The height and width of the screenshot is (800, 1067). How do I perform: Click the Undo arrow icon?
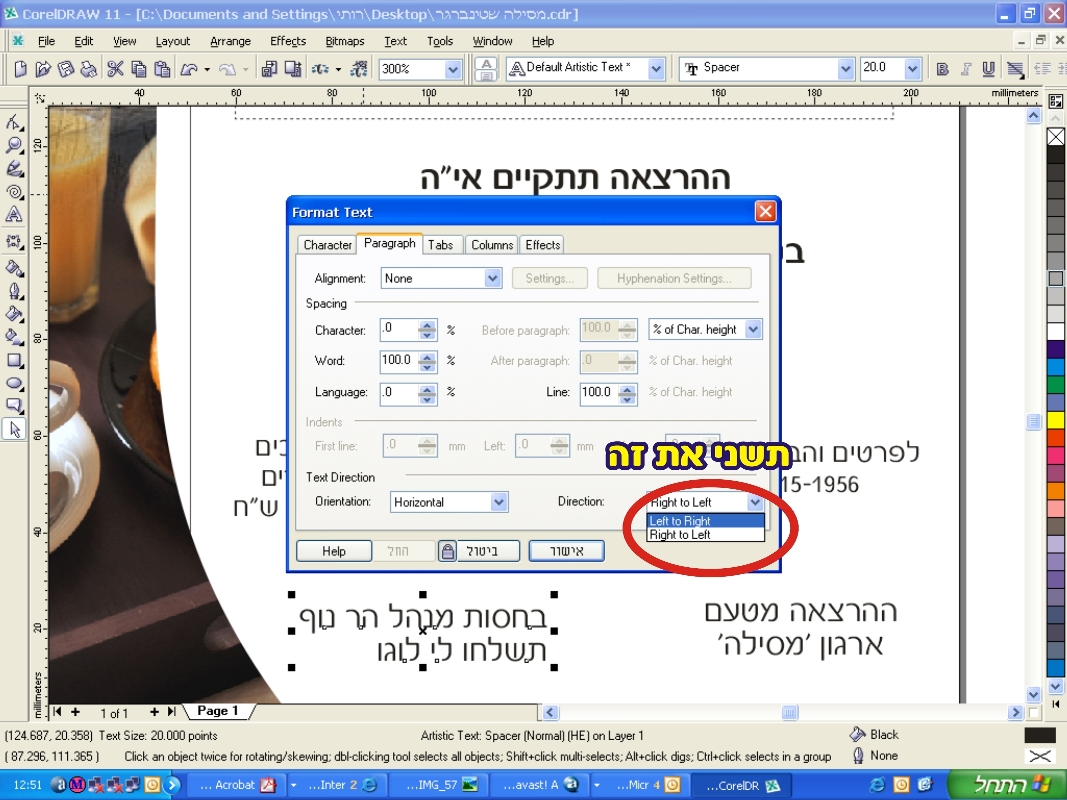(188, 69)
